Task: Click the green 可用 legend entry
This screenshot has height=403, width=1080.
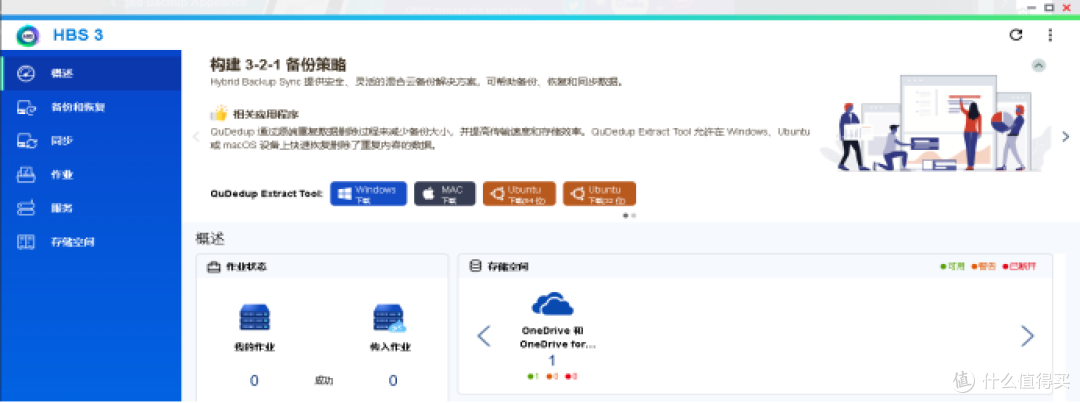Action: 953,266
